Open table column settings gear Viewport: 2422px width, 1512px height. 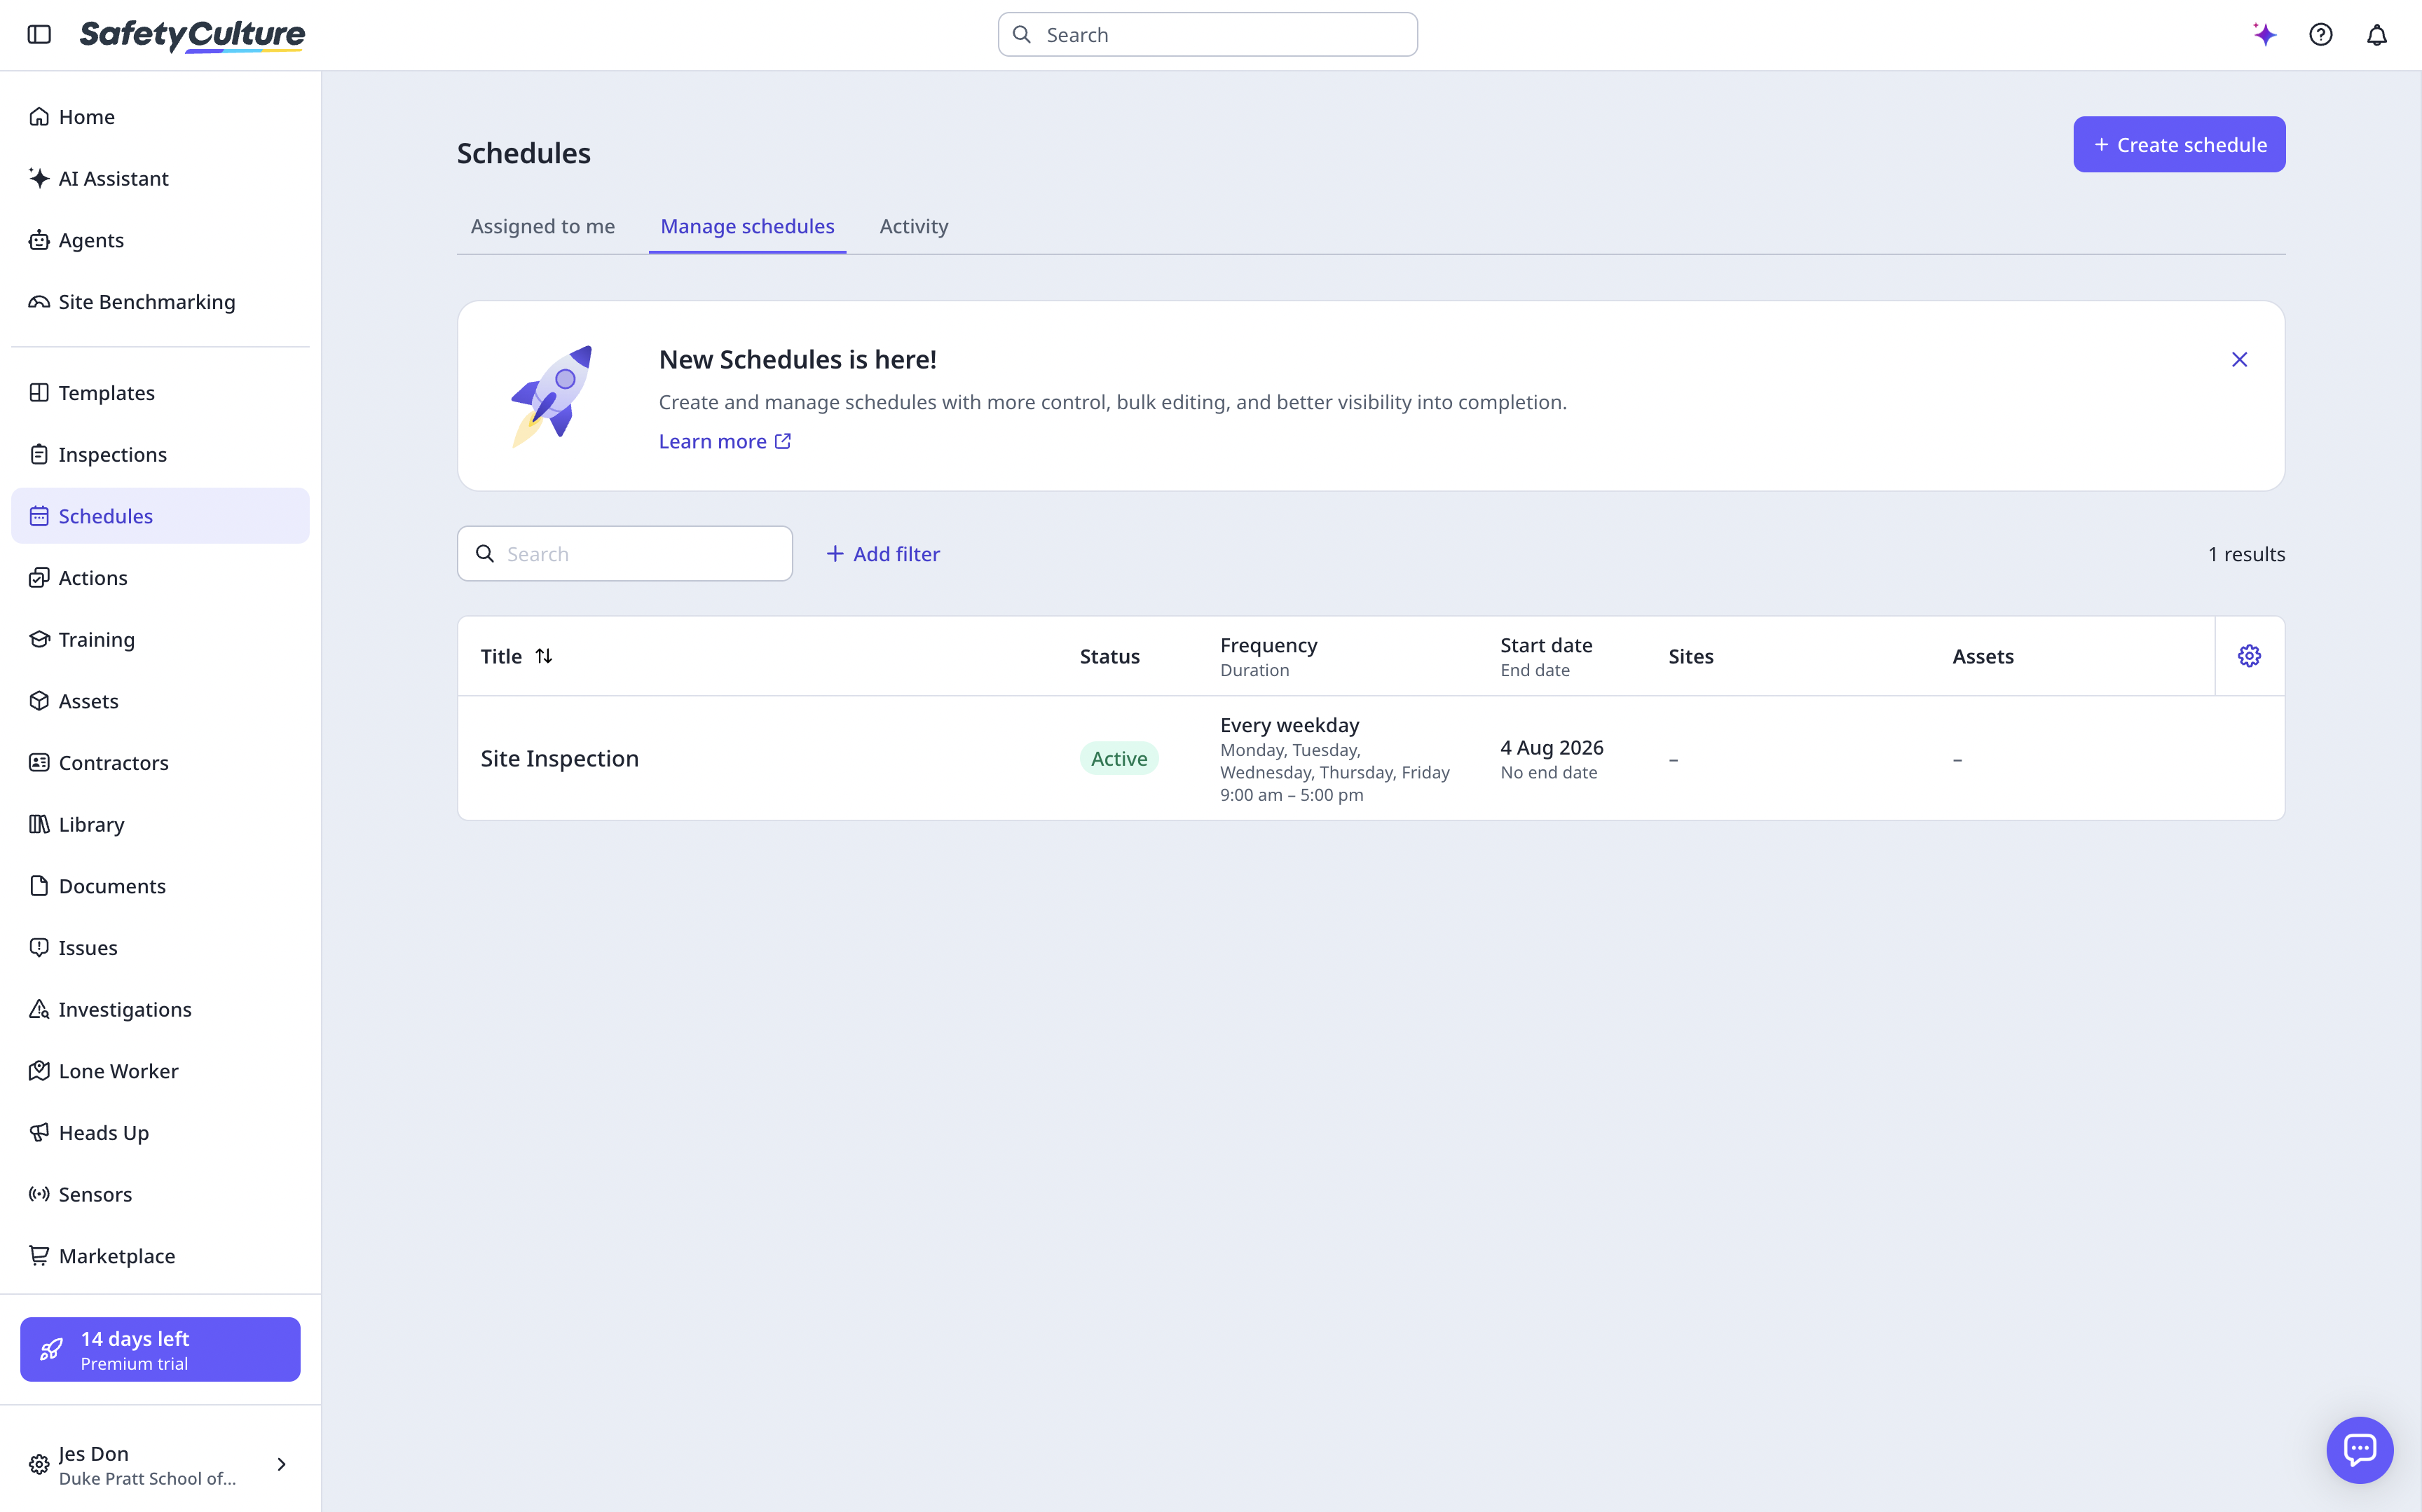pos(2249,656)
